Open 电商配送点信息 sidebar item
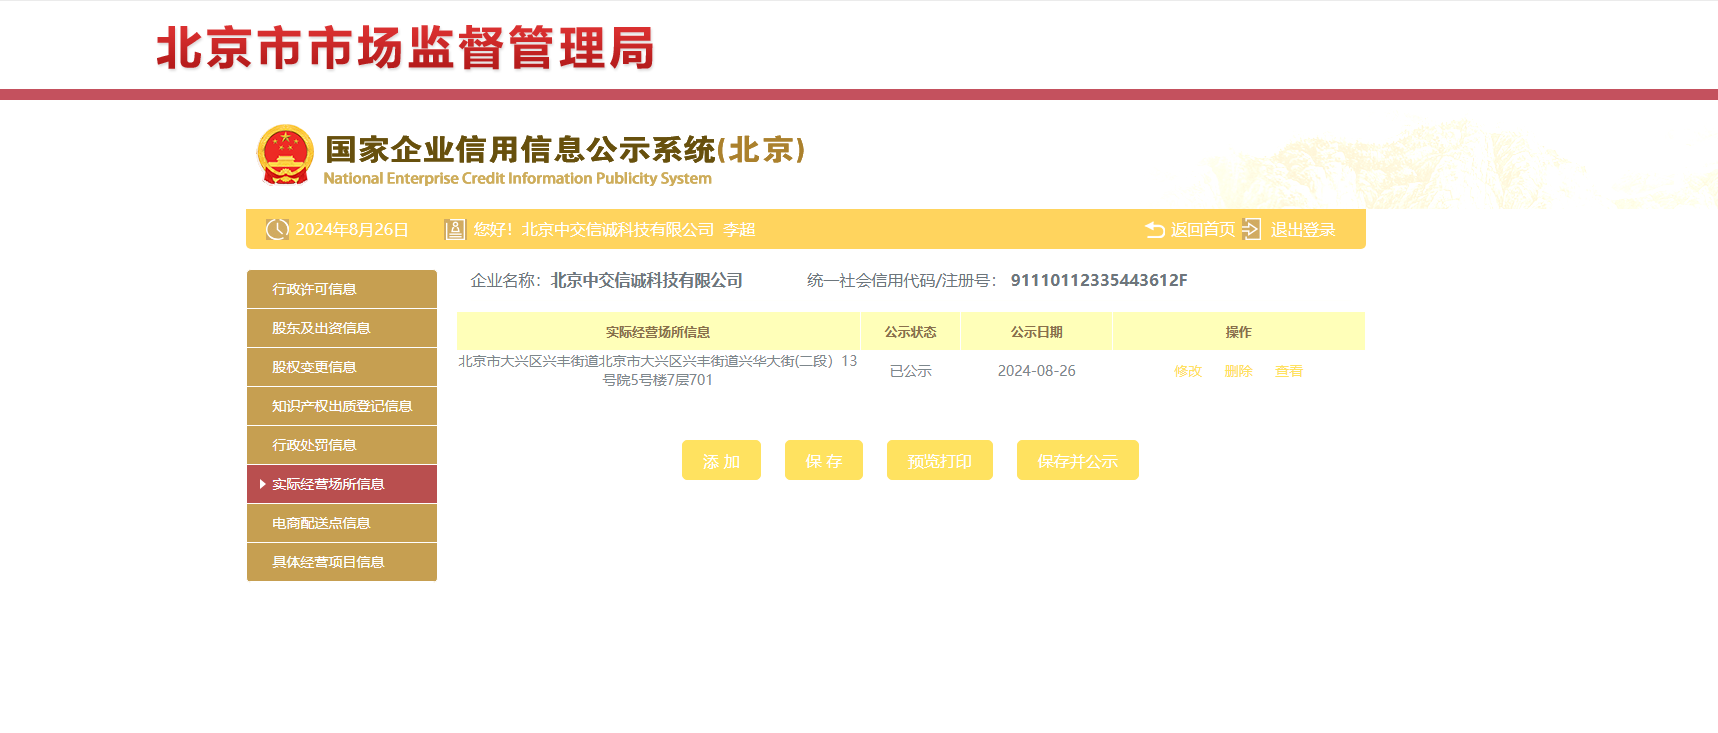This screenshot has height=733, width=1718. tap(342, 523)
